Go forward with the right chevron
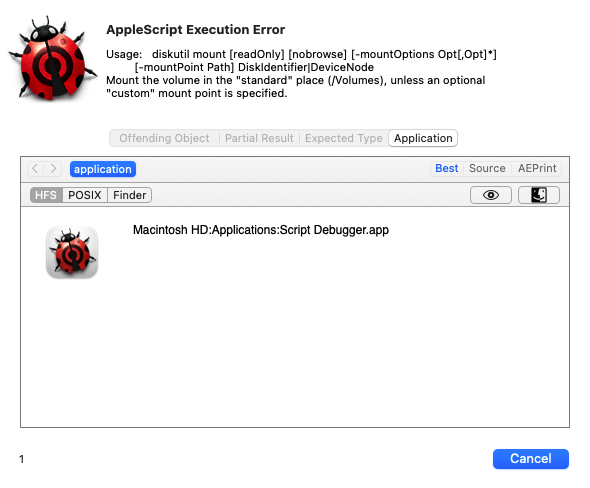The height and width of the screenshot is (488, 590). 53,169
